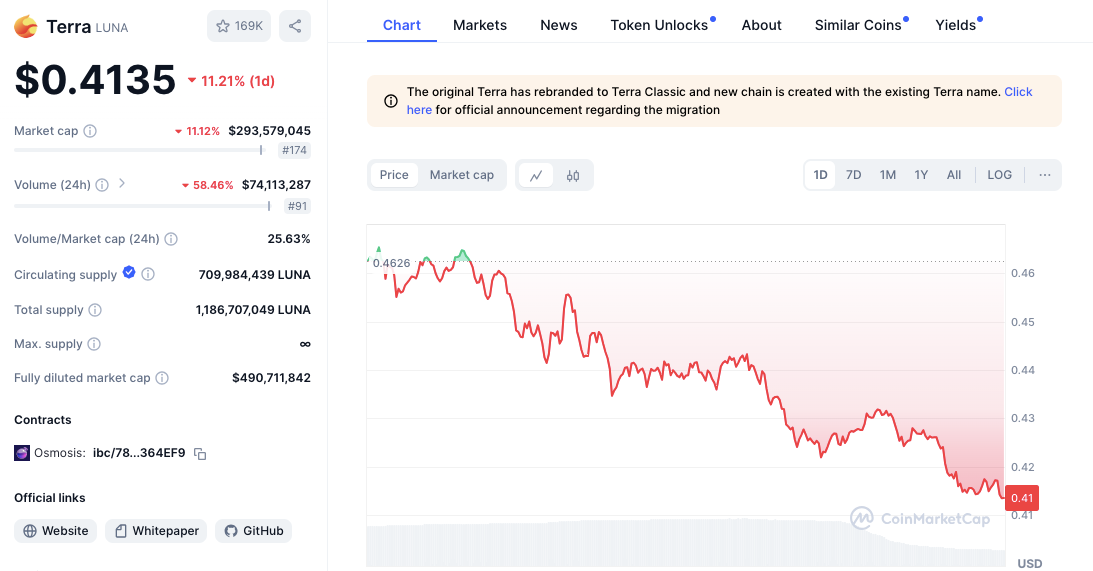Show the Total supply info icon
Image resolution: width=1093 pixels, height=571 pixels.
95,310
